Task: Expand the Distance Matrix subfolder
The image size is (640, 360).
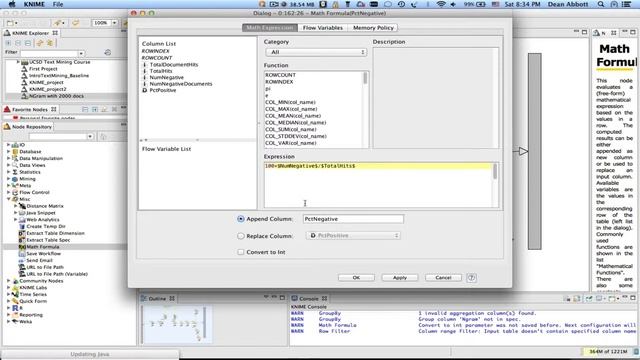Action: pos(16,206)
